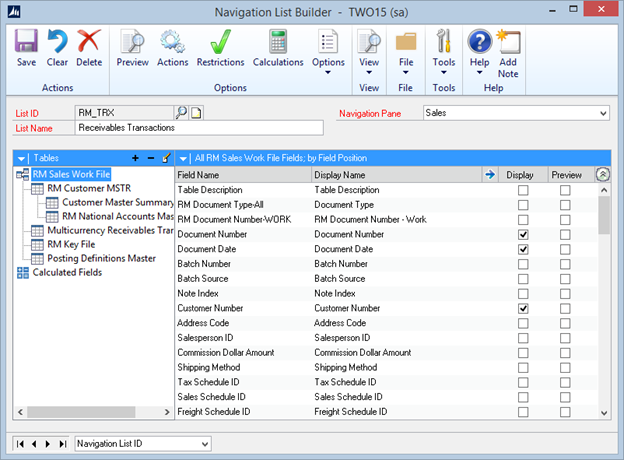
Task: Go to first record navigation button
Action: point(20,444)
